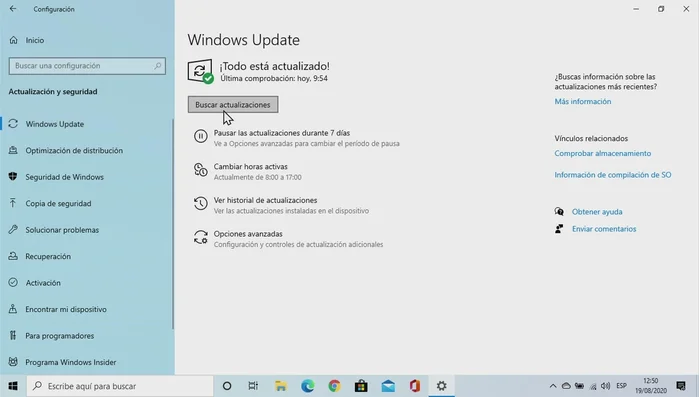Open the Windows Start menu
This screenshot has height=397, width=699.
13,386
